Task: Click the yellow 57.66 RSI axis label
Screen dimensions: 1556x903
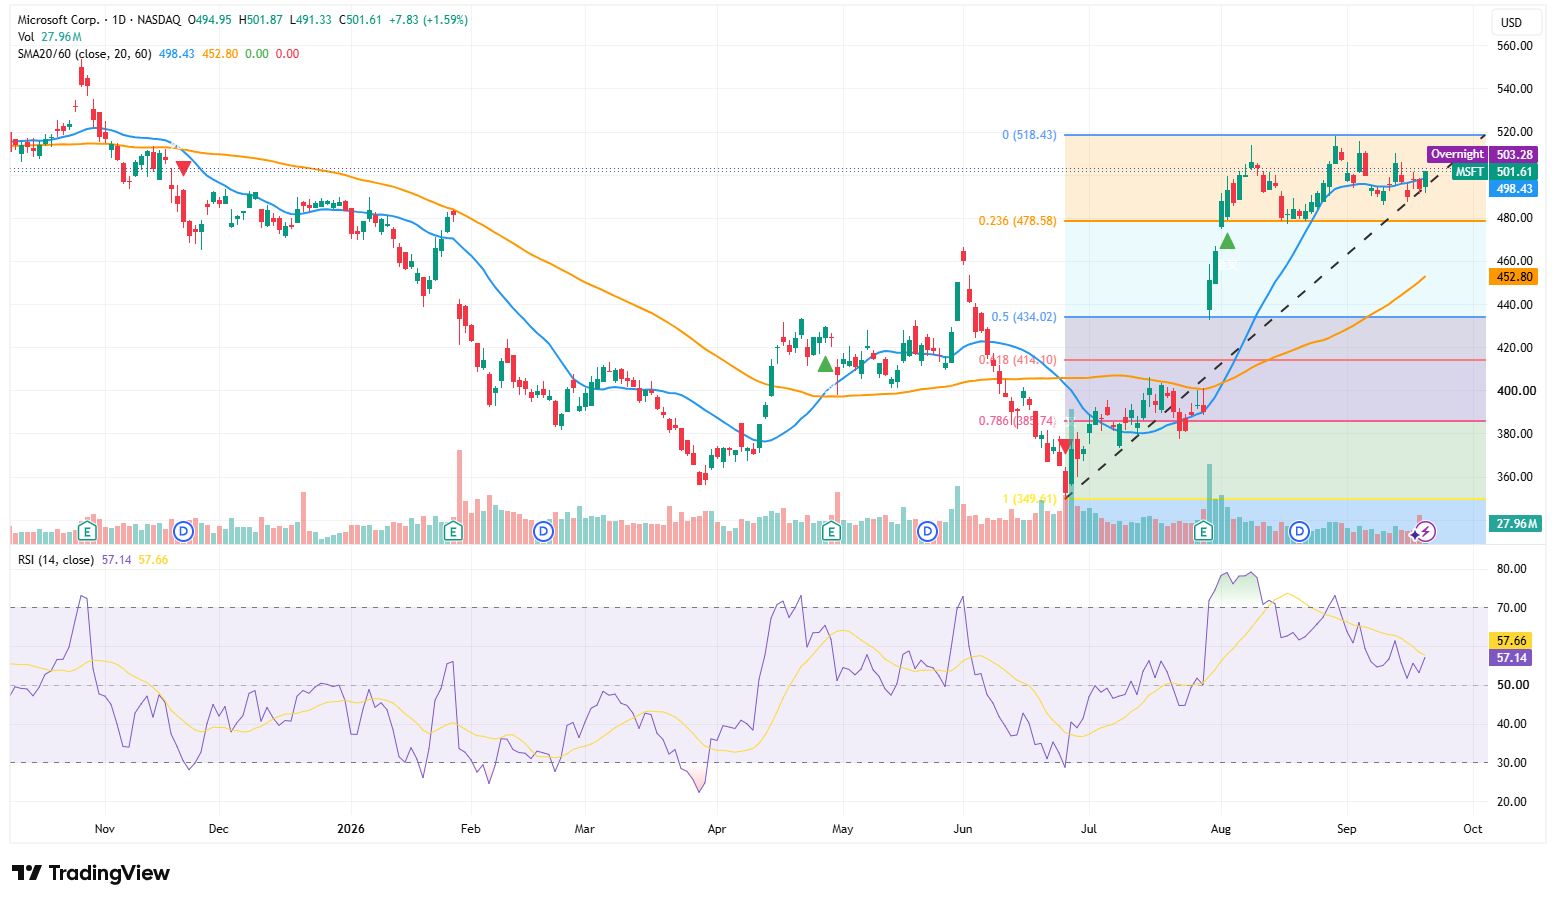Action: (x=1512, y=640)
